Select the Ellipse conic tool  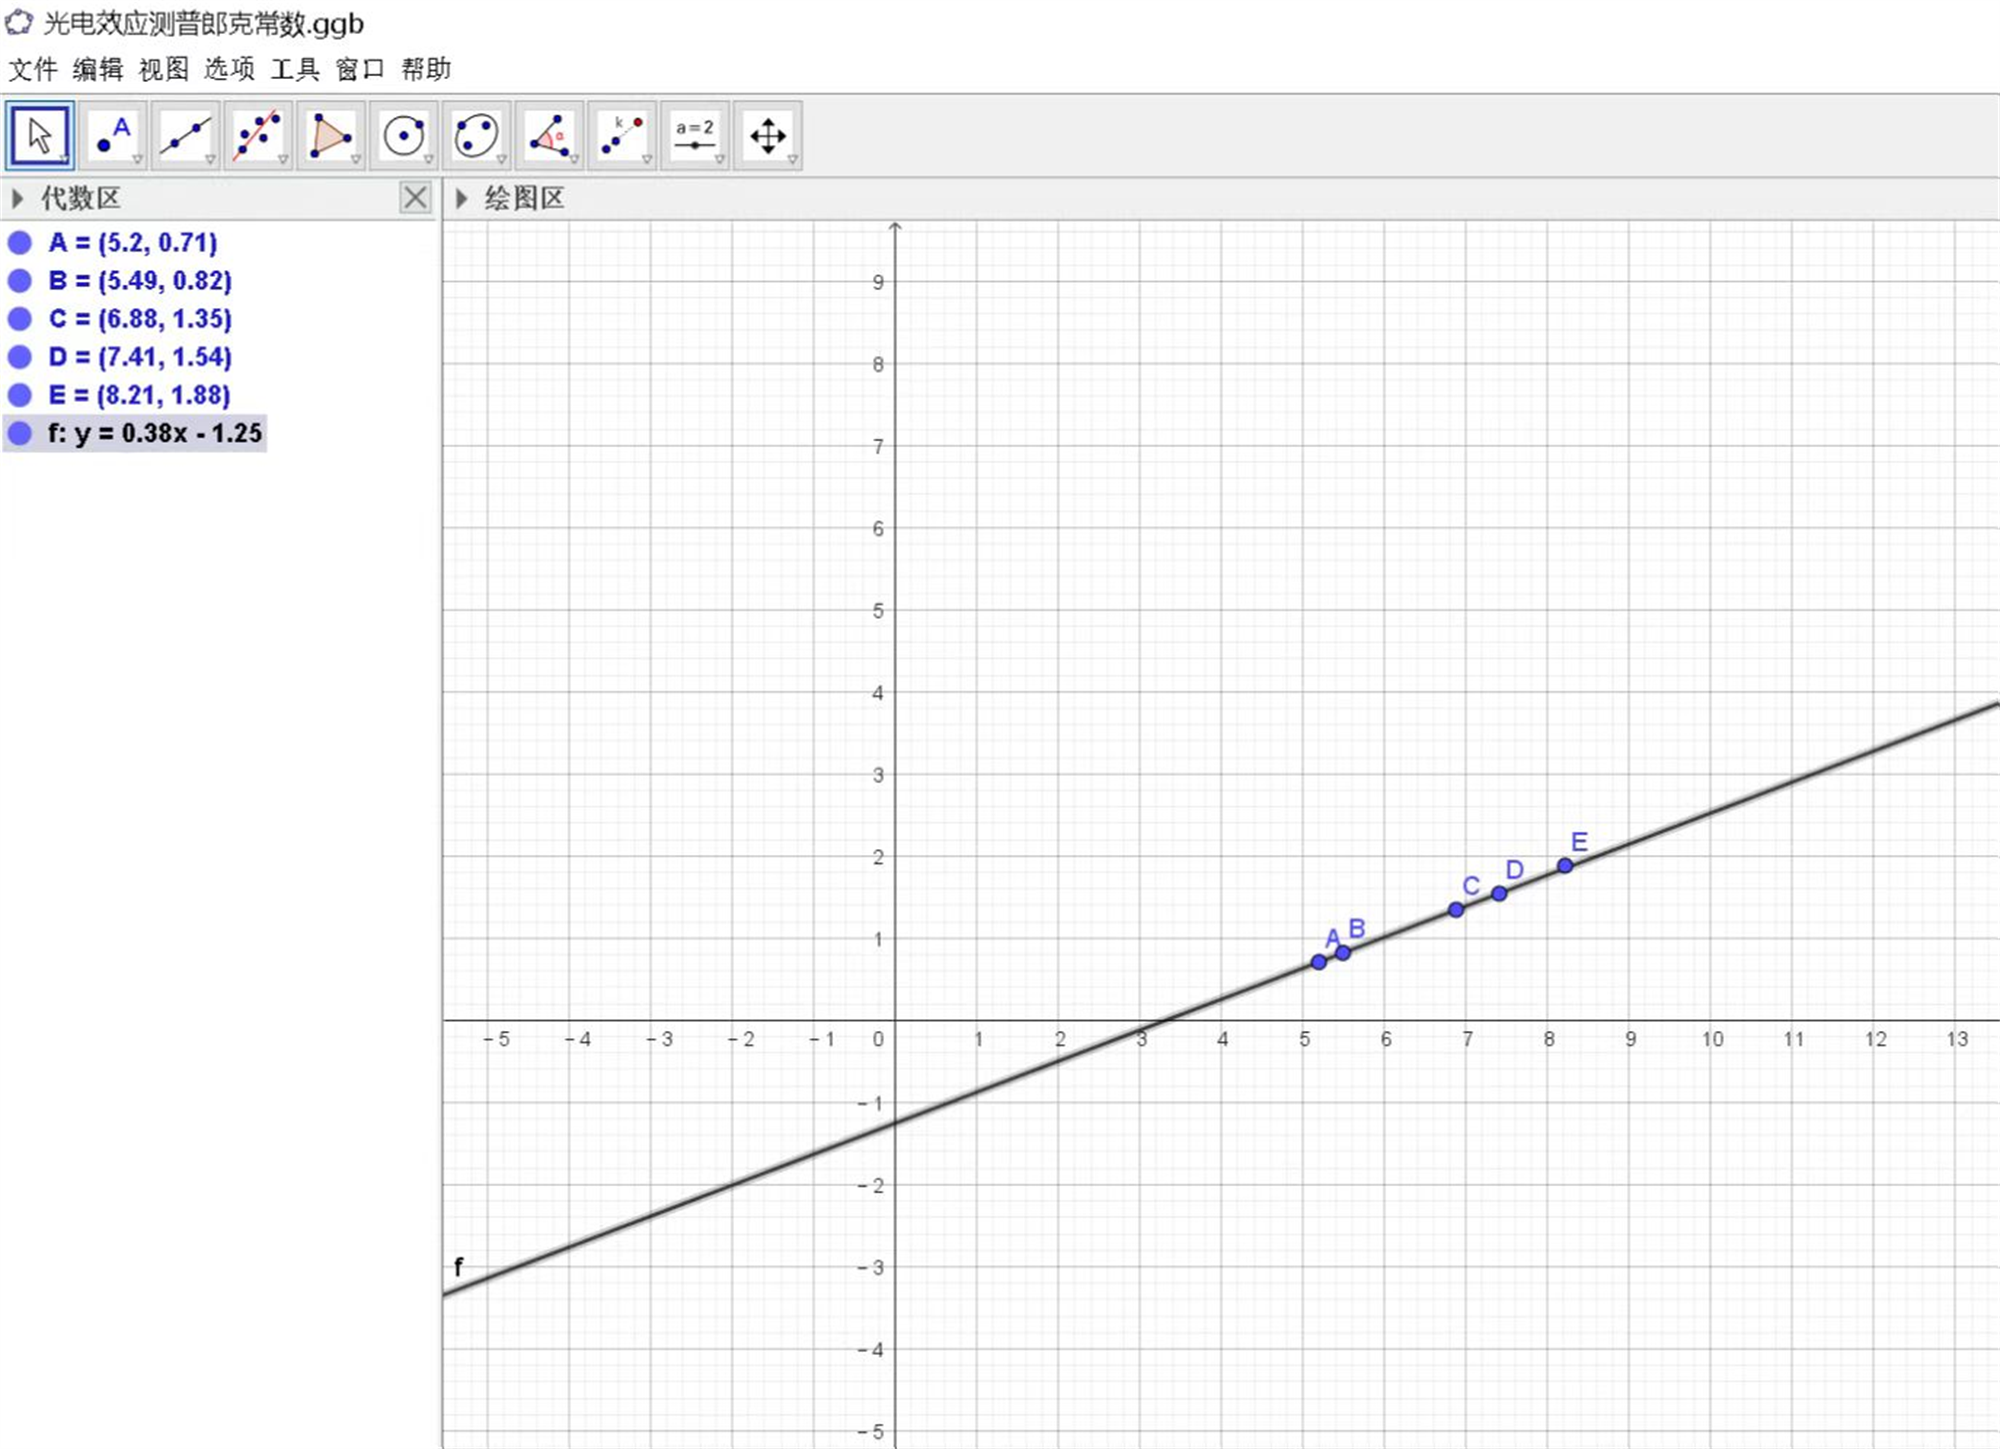pyautogui.click(x=476, y=135)
